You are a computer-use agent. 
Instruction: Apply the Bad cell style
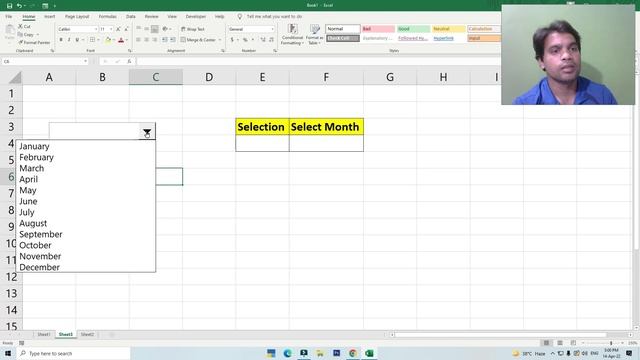pyautogui.click(x=378, y=29)
